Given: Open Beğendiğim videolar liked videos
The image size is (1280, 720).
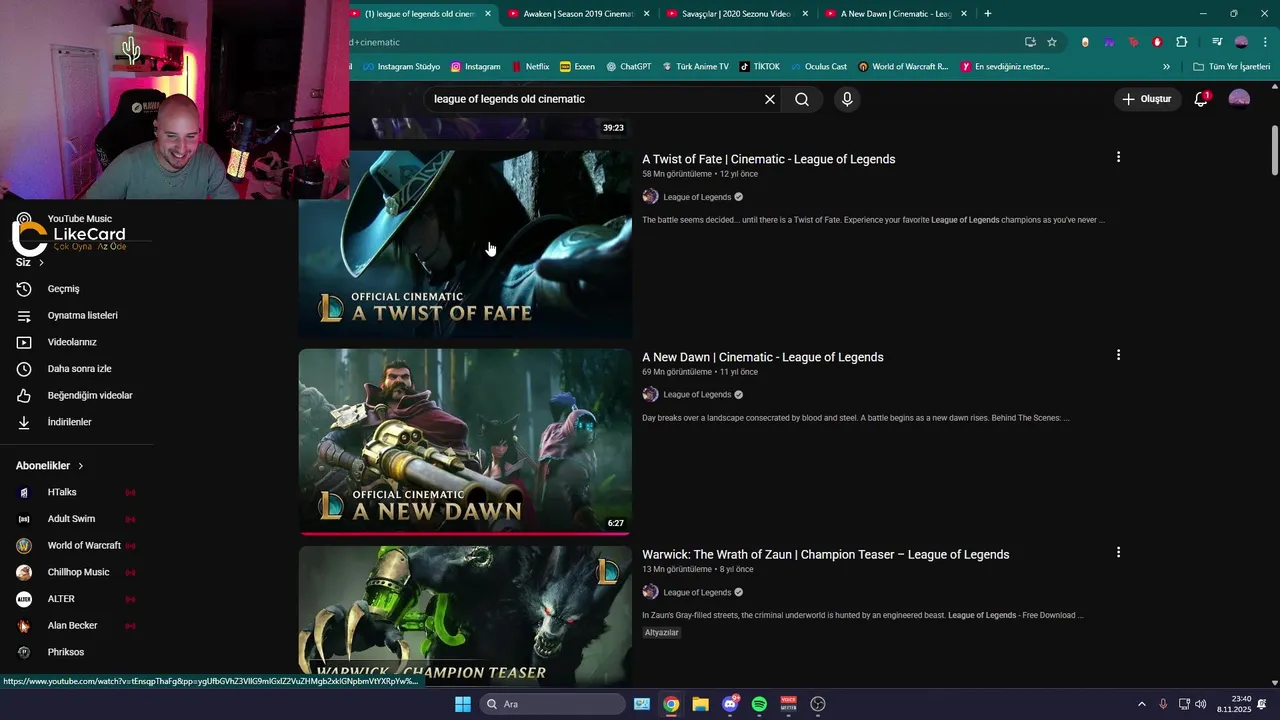Looking at the screenshot, I should (89, 396).
